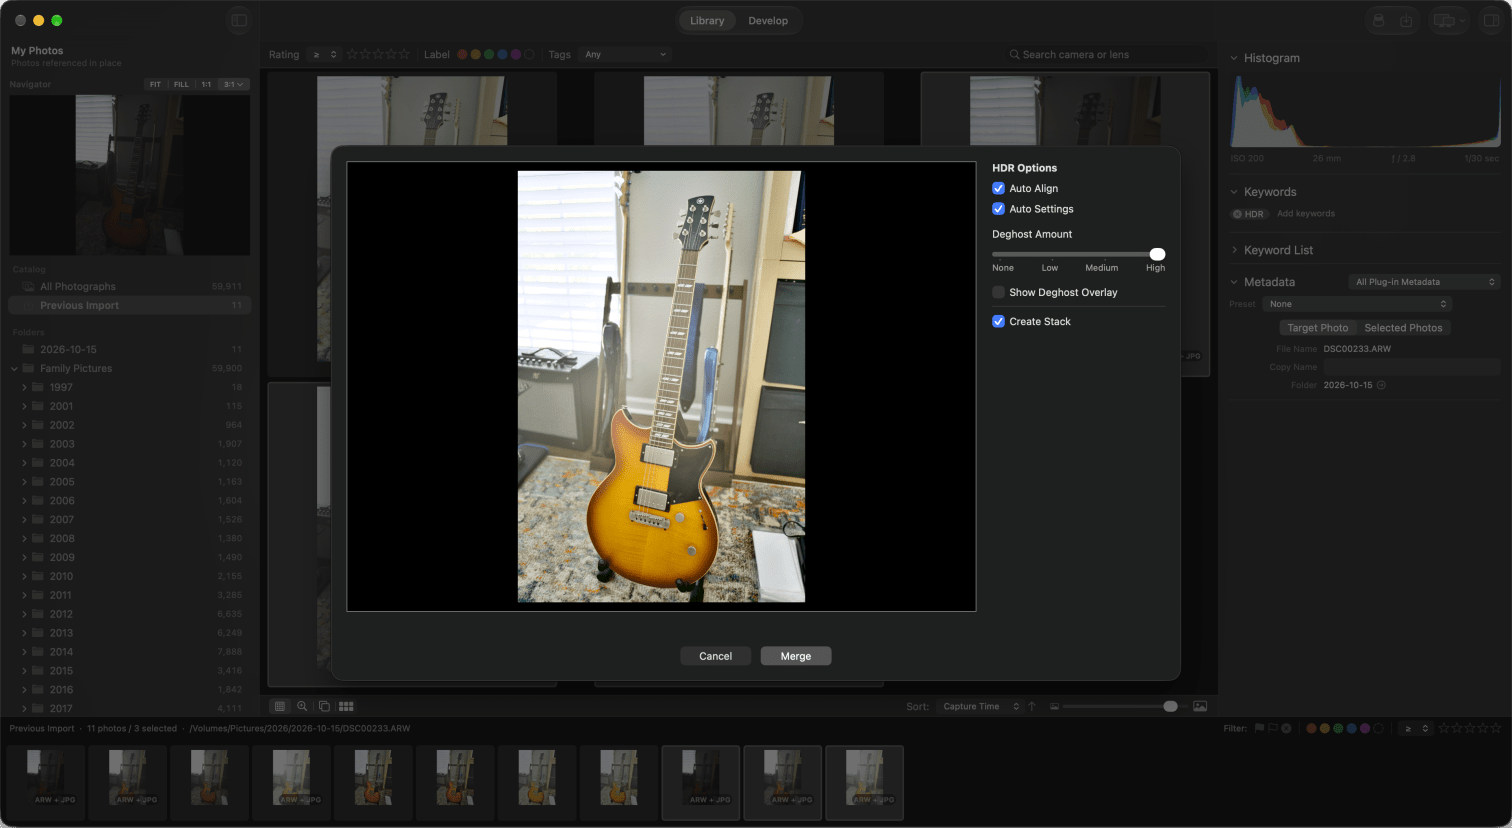Open the Sort Capture Time dropdown
Viewport: 1512px width, 828px height.
tap(980, 706)
